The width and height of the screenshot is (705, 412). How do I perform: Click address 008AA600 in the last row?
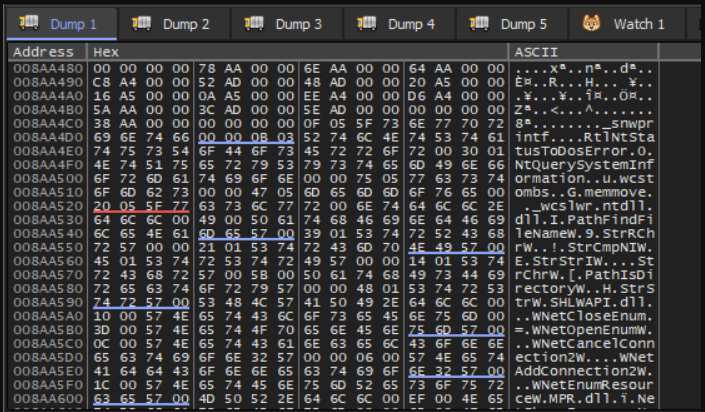click(43, 396)
